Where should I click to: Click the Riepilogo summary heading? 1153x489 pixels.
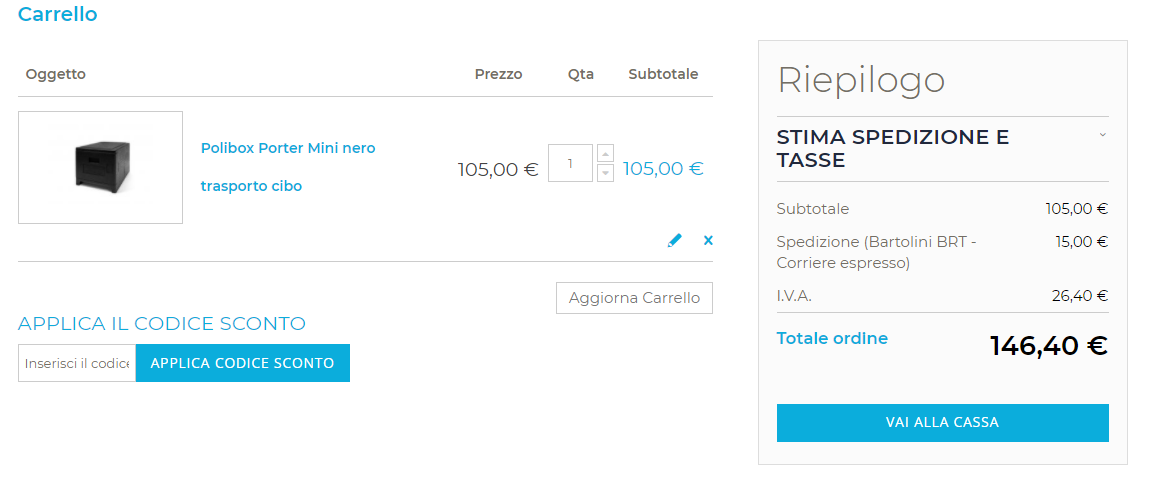(861, 80)
